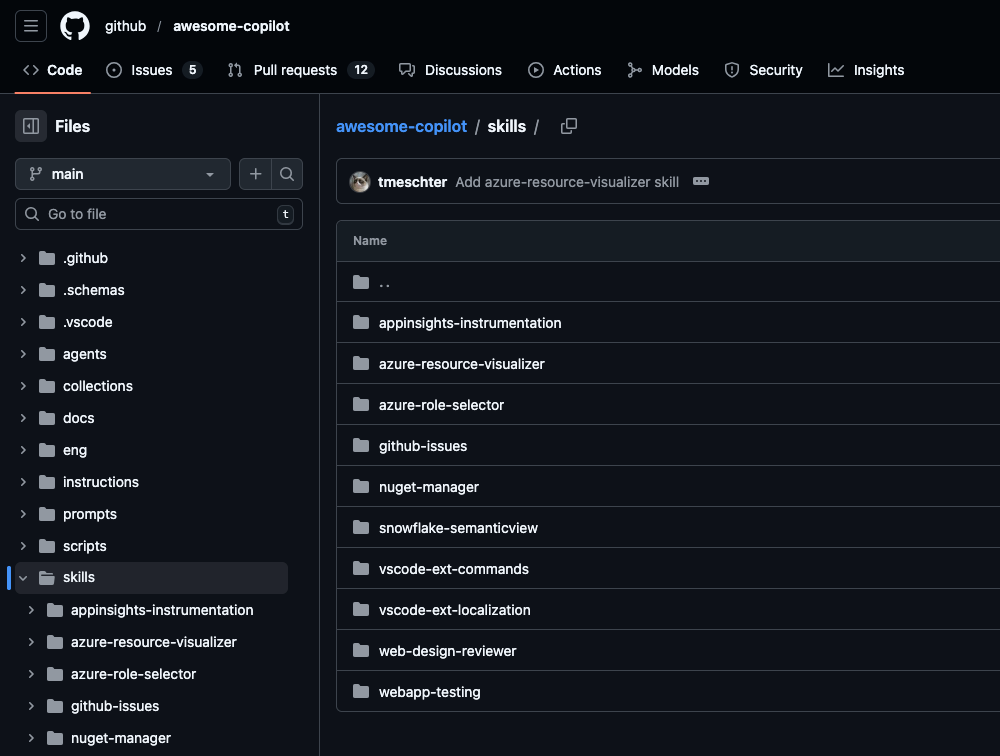The height and width of the screenshot is (756, 1000).
Task: Click the azure-resource-visualizer folder icon in table
Action: pos(361,364)
